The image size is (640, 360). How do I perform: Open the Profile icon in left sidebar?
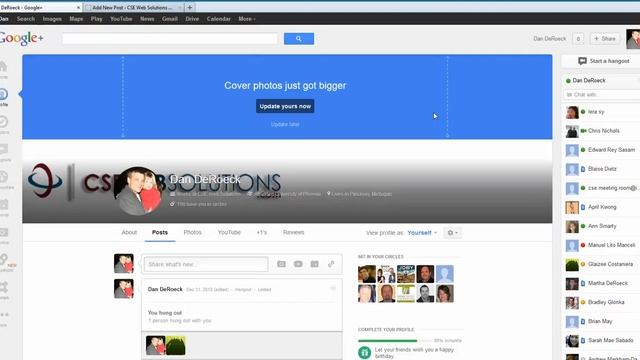3,94
